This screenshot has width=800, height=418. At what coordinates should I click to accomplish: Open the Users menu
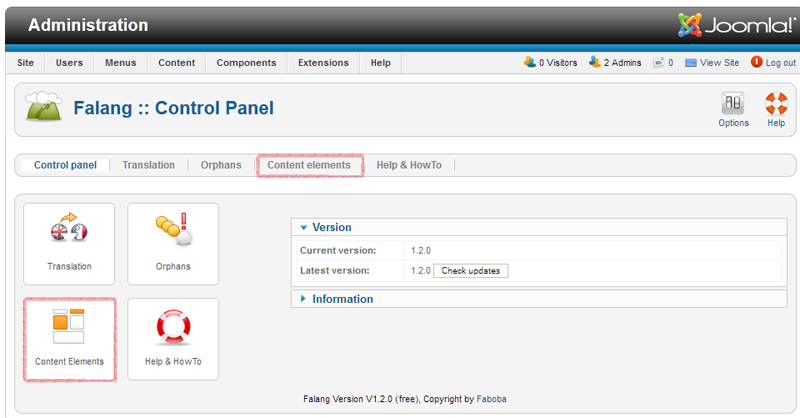[x=69, y=63]
